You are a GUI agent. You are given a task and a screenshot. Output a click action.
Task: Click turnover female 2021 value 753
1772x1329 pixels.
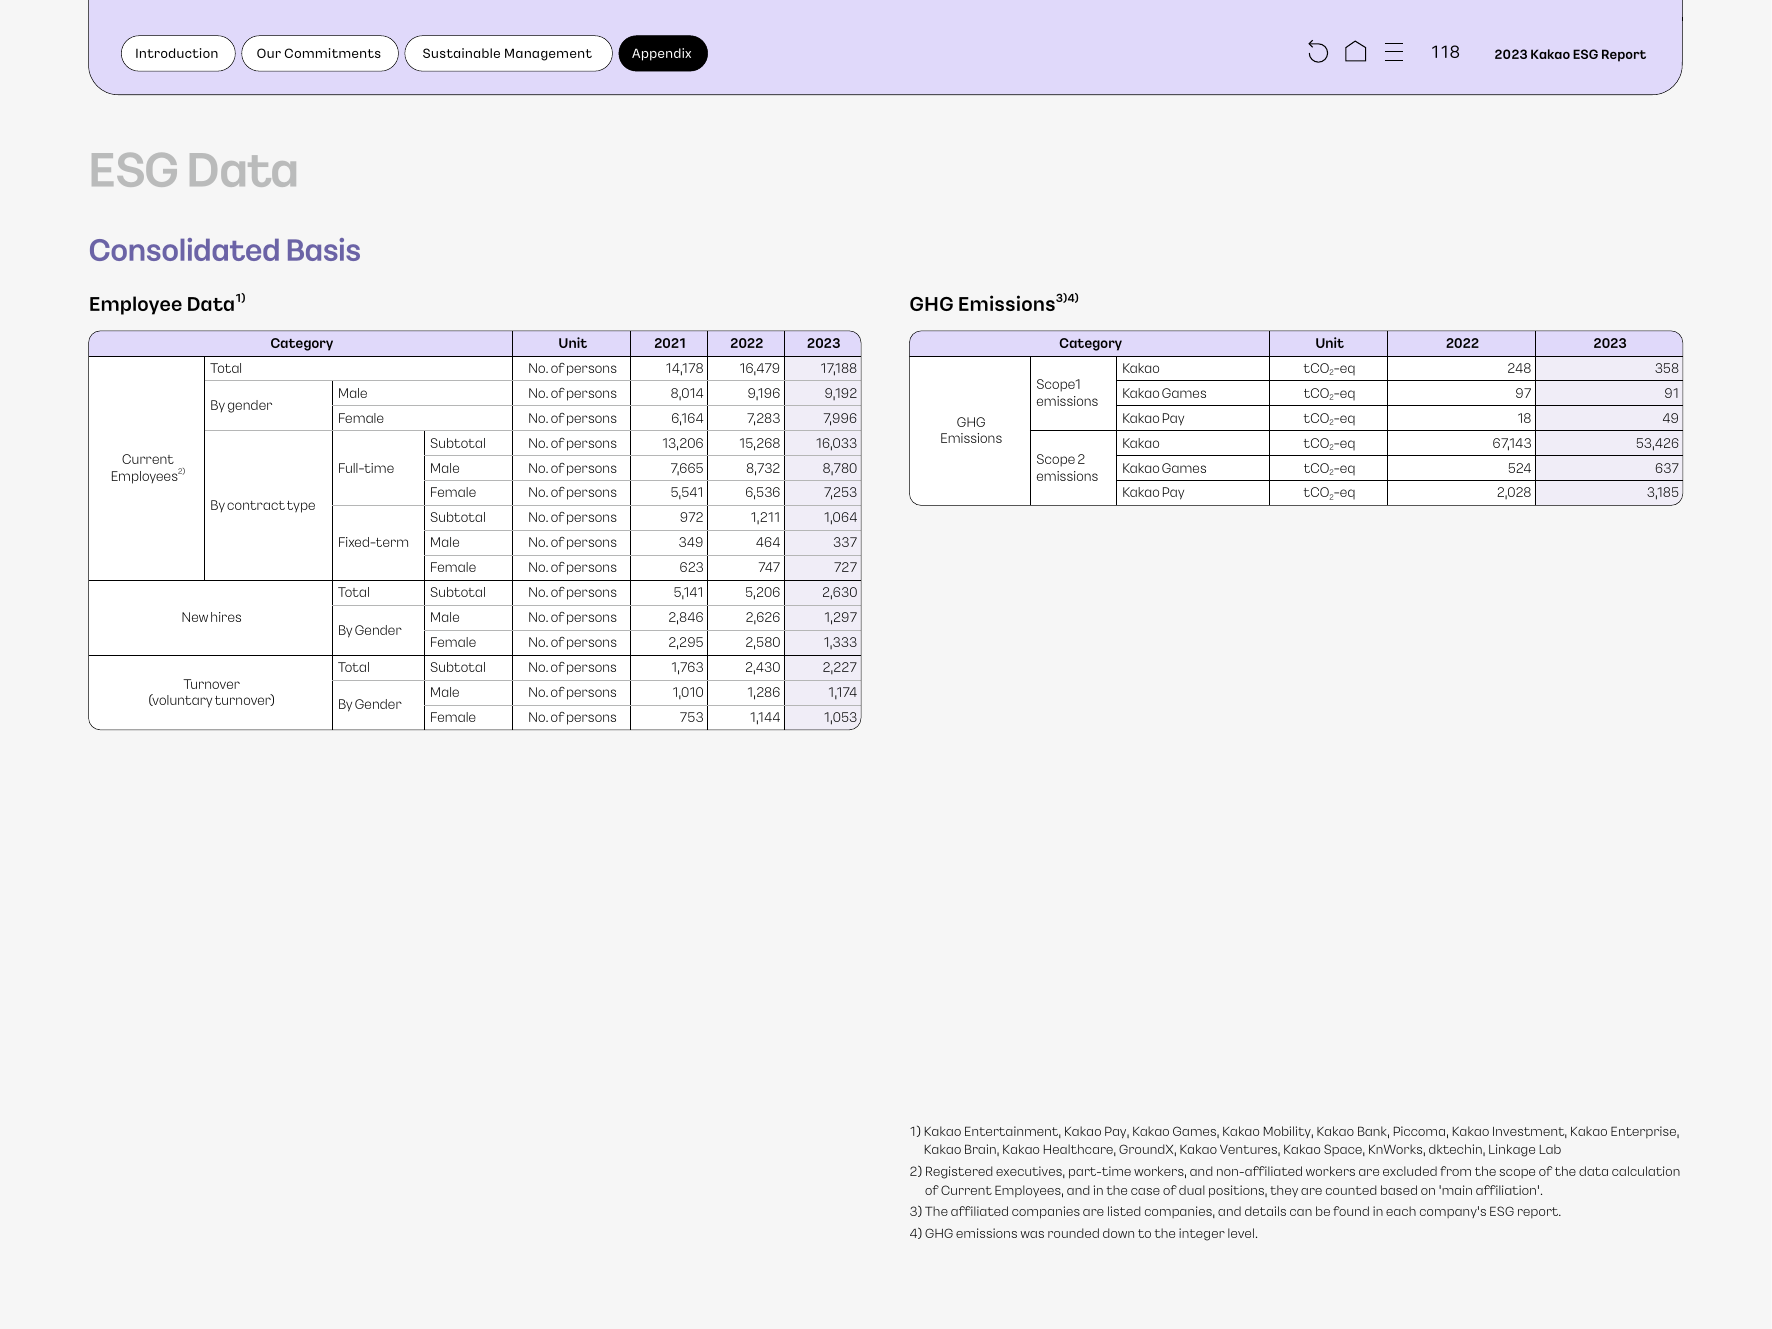click(691, 717)
